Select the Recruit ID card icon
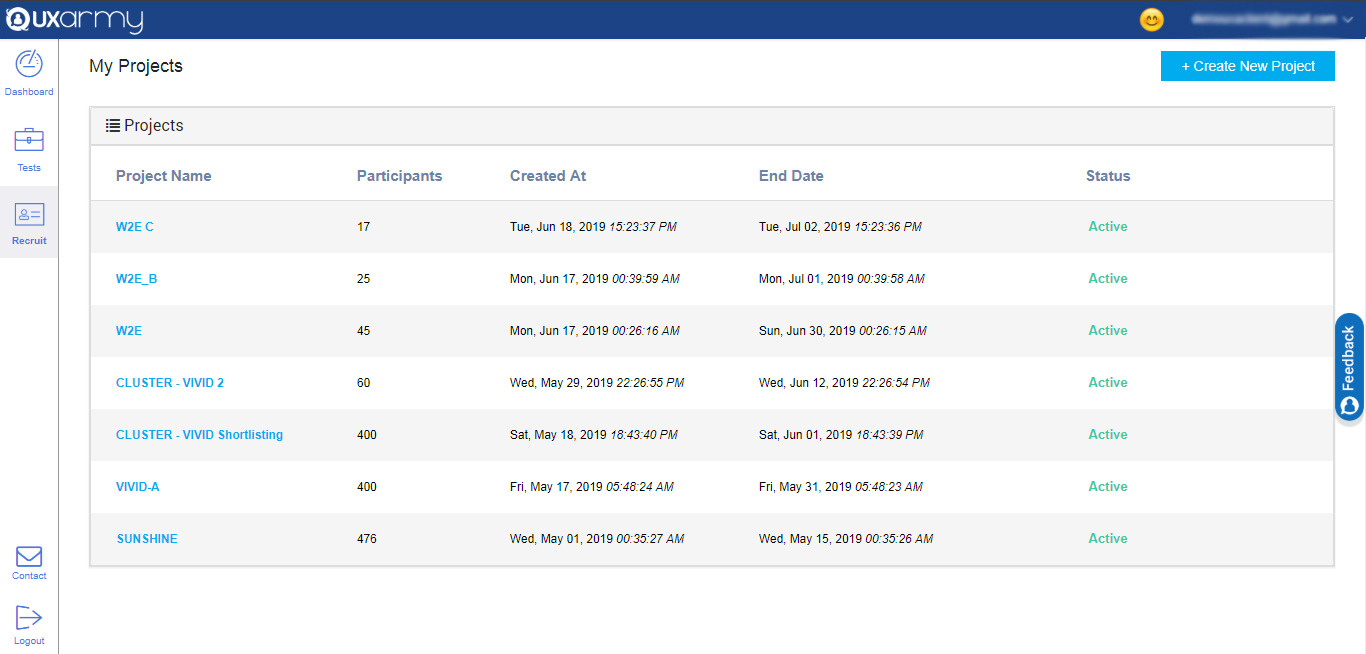Image resolution: width=1366 pixels, height=654 pixels. coord(29,214)
